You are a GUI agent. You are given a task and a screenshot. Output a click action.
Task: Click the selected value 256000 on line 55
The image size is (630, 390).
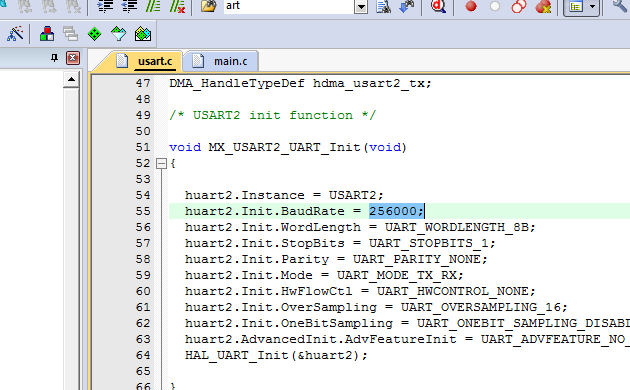(x=396, y=211)
